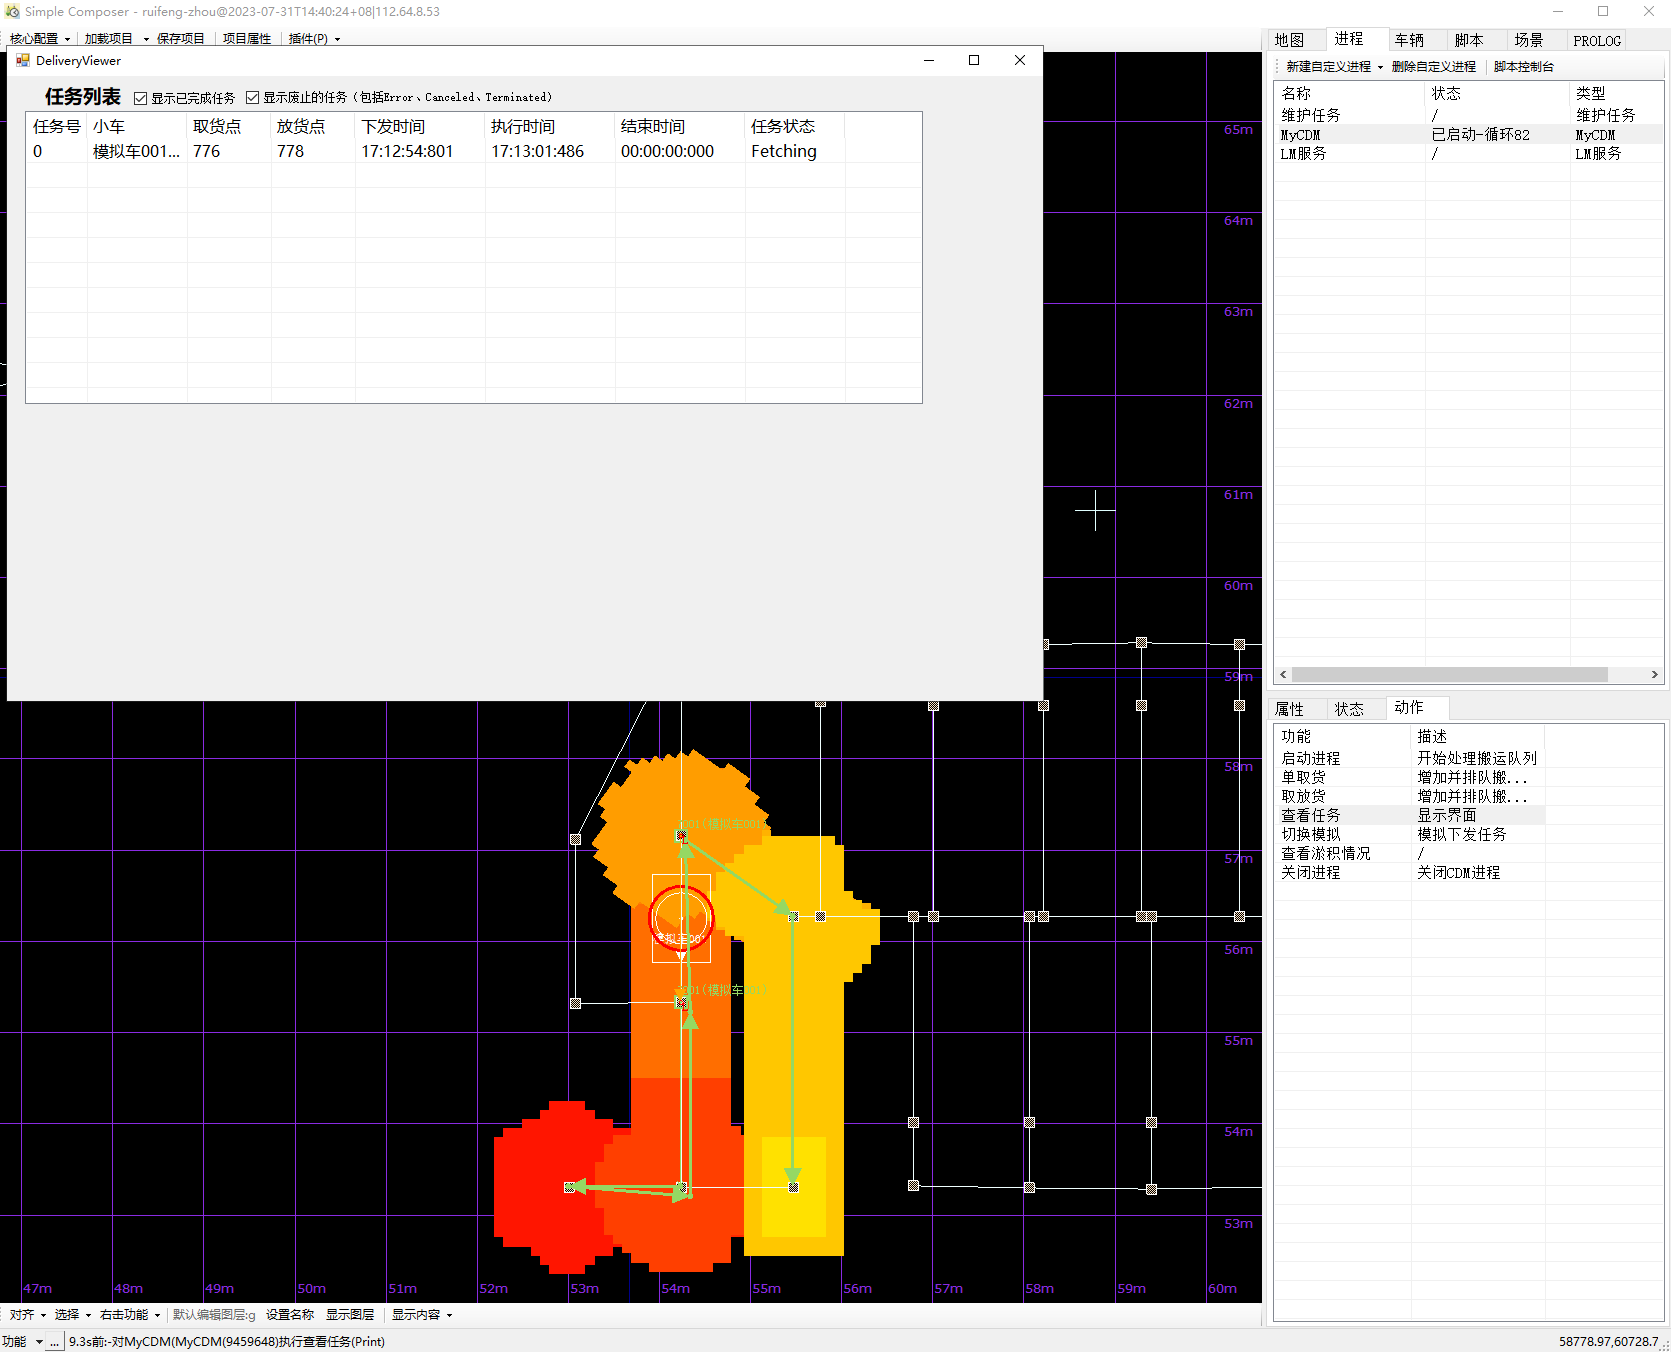Open the 核心配置 dropdown menu
The image size is (1671, 1352).
[39, 39]
